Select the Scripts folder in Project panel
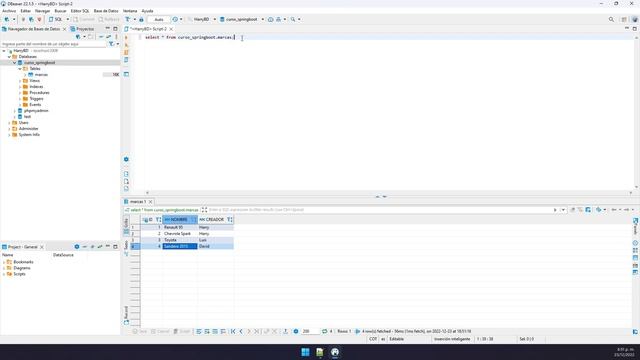640x360 pixels. coord(19,274)
